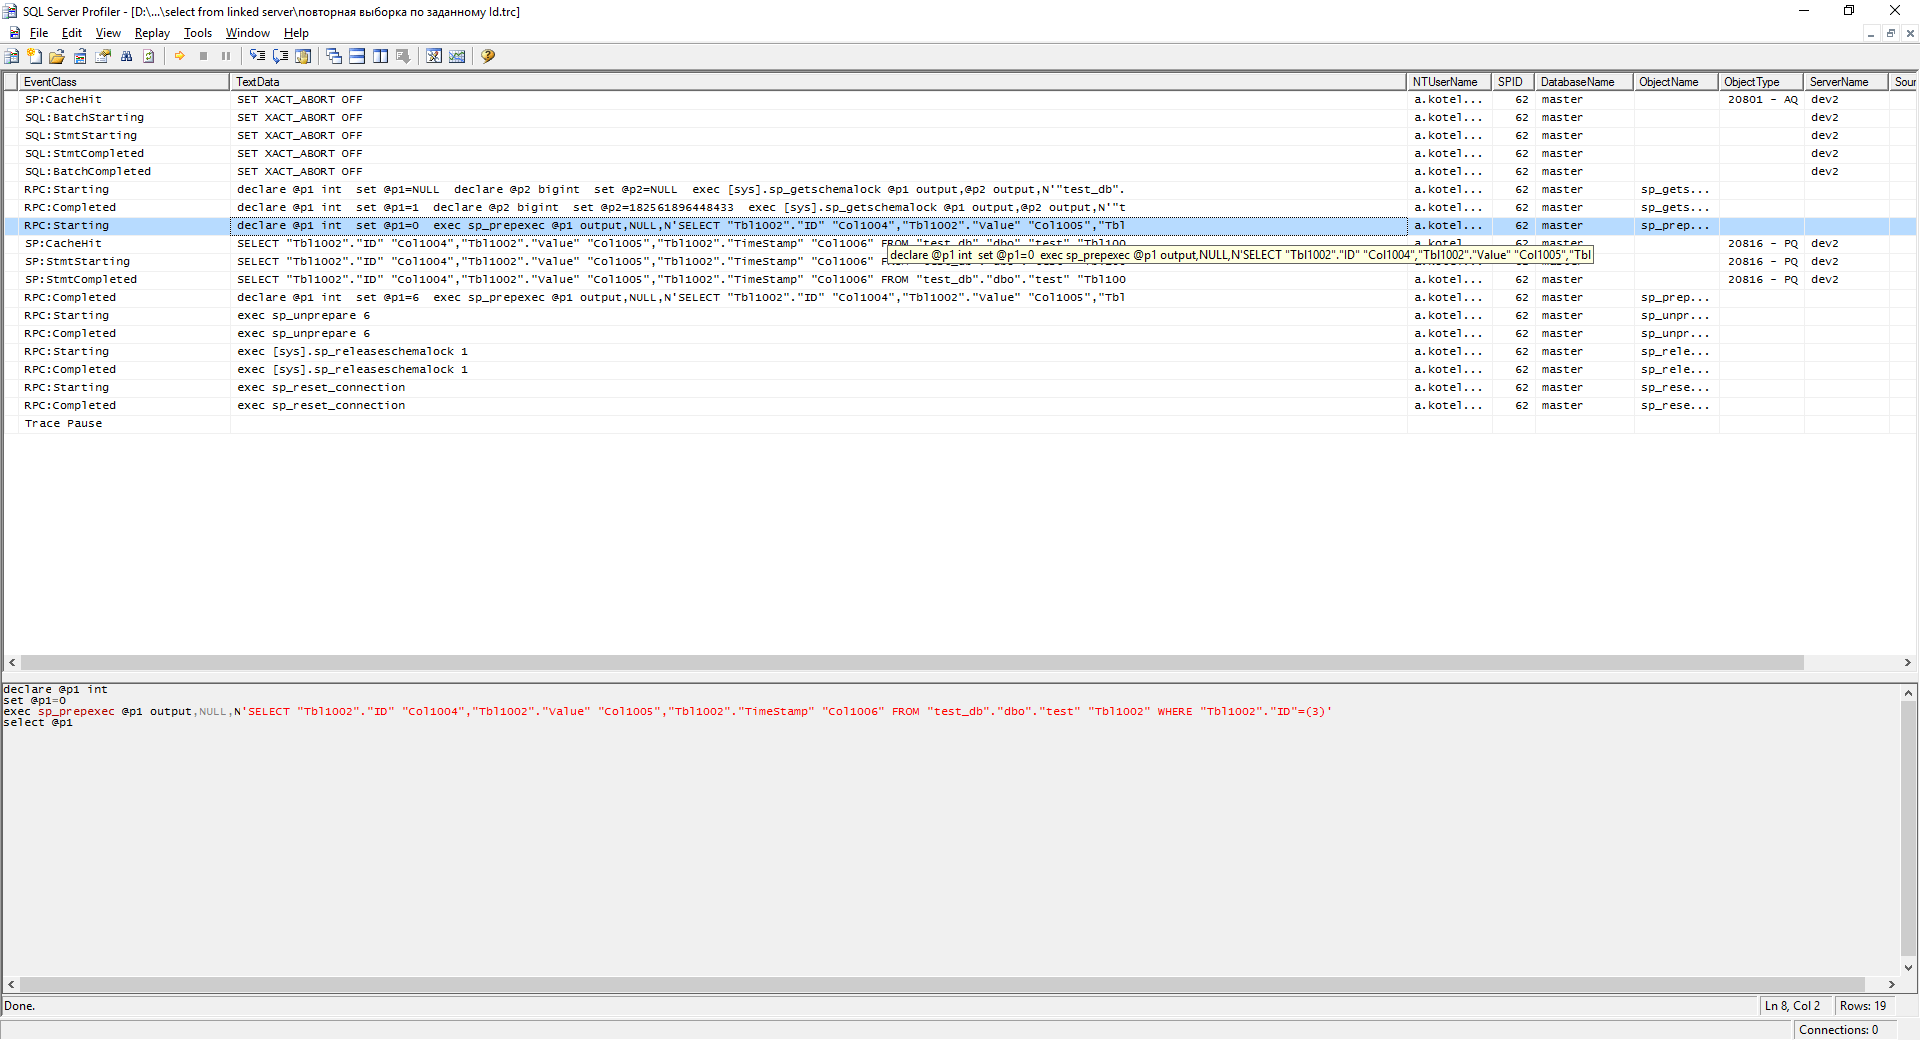Image resolution: width=1920 pixels, height=1040 pixels.
Task: Cascade windows via toolbar icon
Action: coord(334,56)
